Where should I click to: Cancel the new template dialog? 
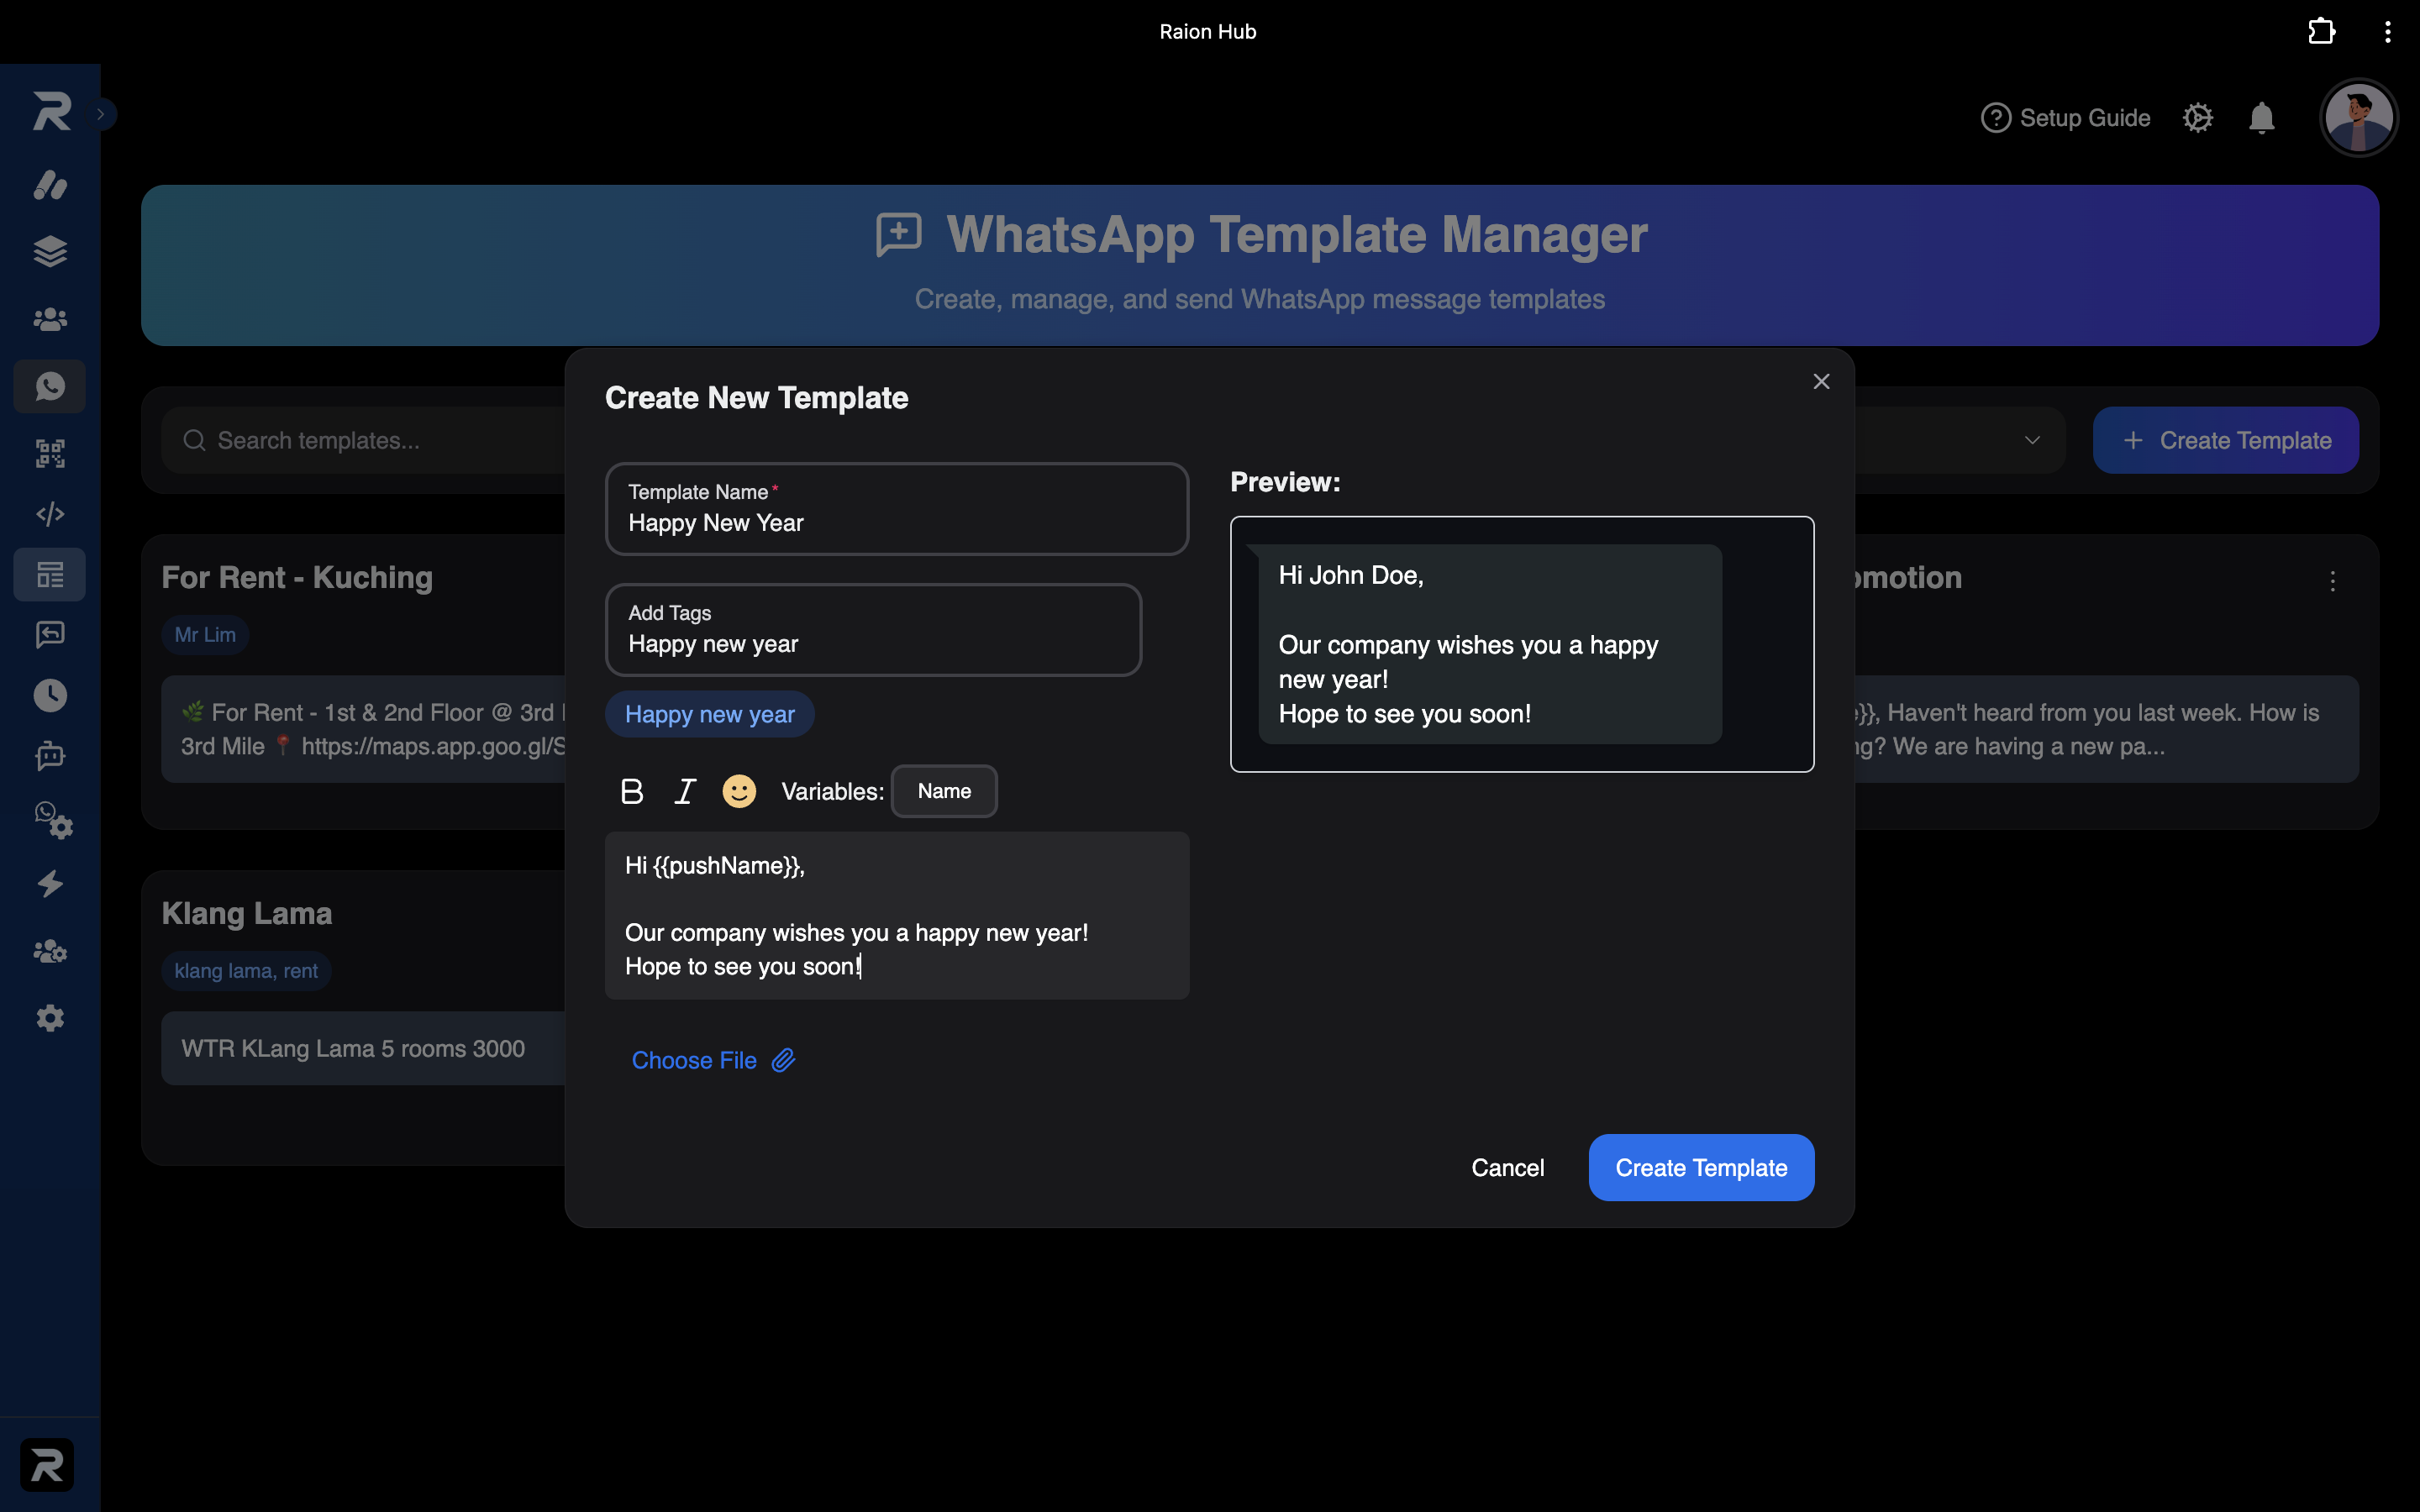coord(1507,1167)
